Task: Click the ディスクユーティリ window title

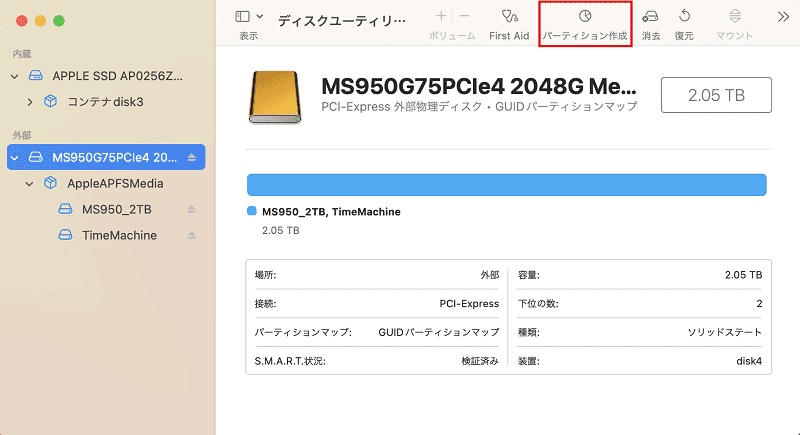Action: tap(342, 20)
